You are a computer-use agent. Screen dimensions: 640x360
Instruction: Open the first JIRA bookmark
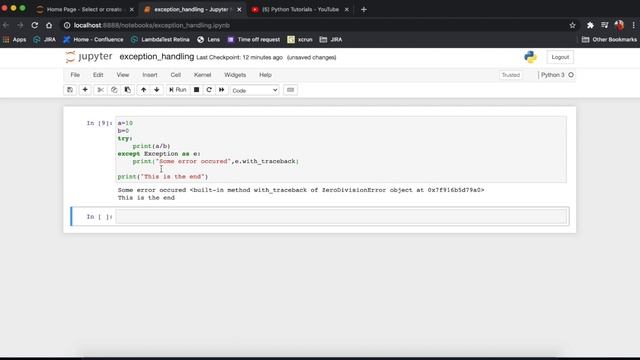(44, 40)
